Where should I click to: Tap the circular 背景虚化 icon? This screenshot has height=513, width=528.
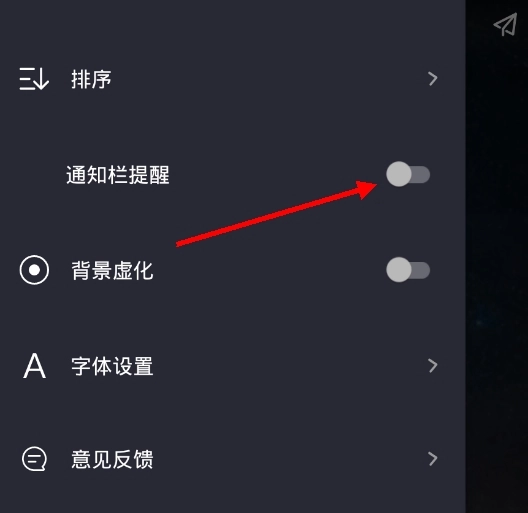pos(34,270)
